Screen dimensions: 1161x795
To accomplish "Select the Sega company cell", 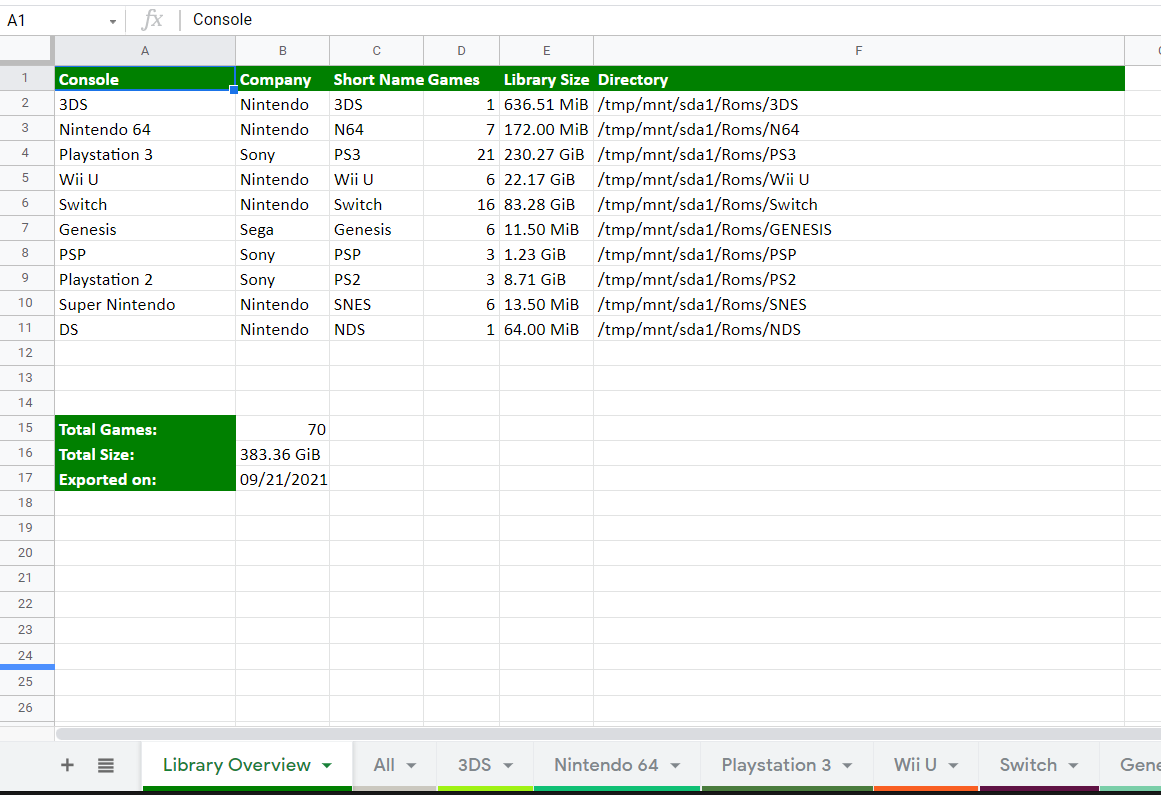I will (x=283, y=229).
